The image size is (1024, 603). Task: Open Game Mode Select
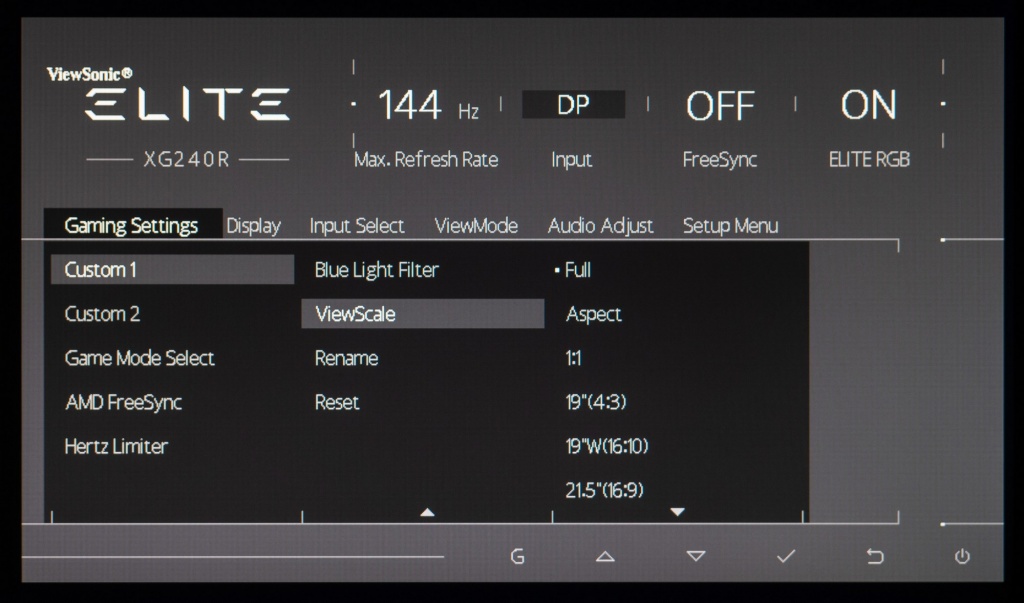pyautogui.click(x=139, y=358)
